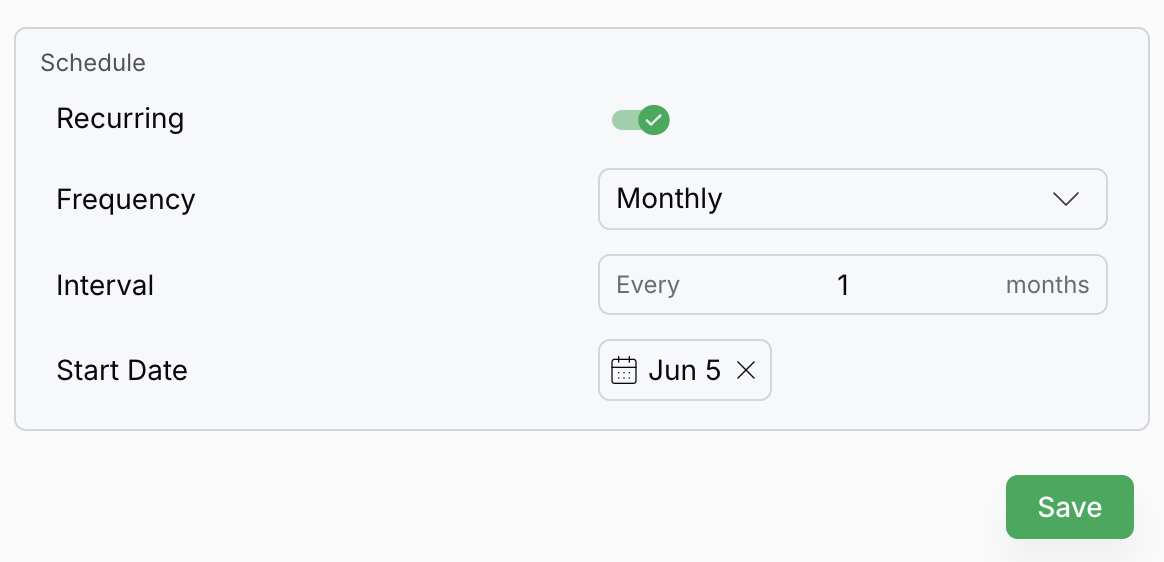
Task: Click the Schedule section heading
Action: click(93, 63)
